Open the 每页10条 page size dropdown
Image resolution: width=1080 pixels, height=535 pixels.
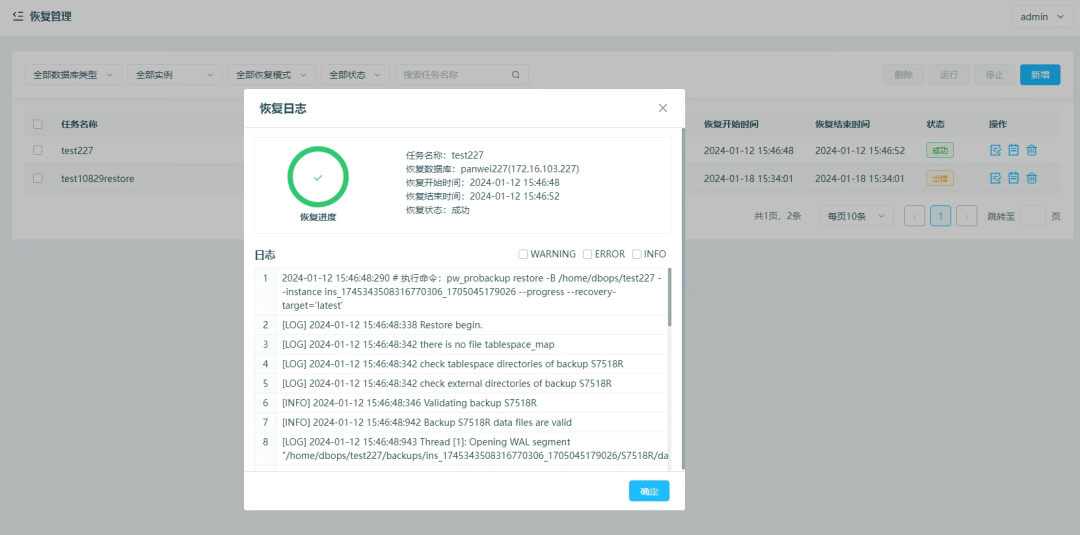[856, 216]
